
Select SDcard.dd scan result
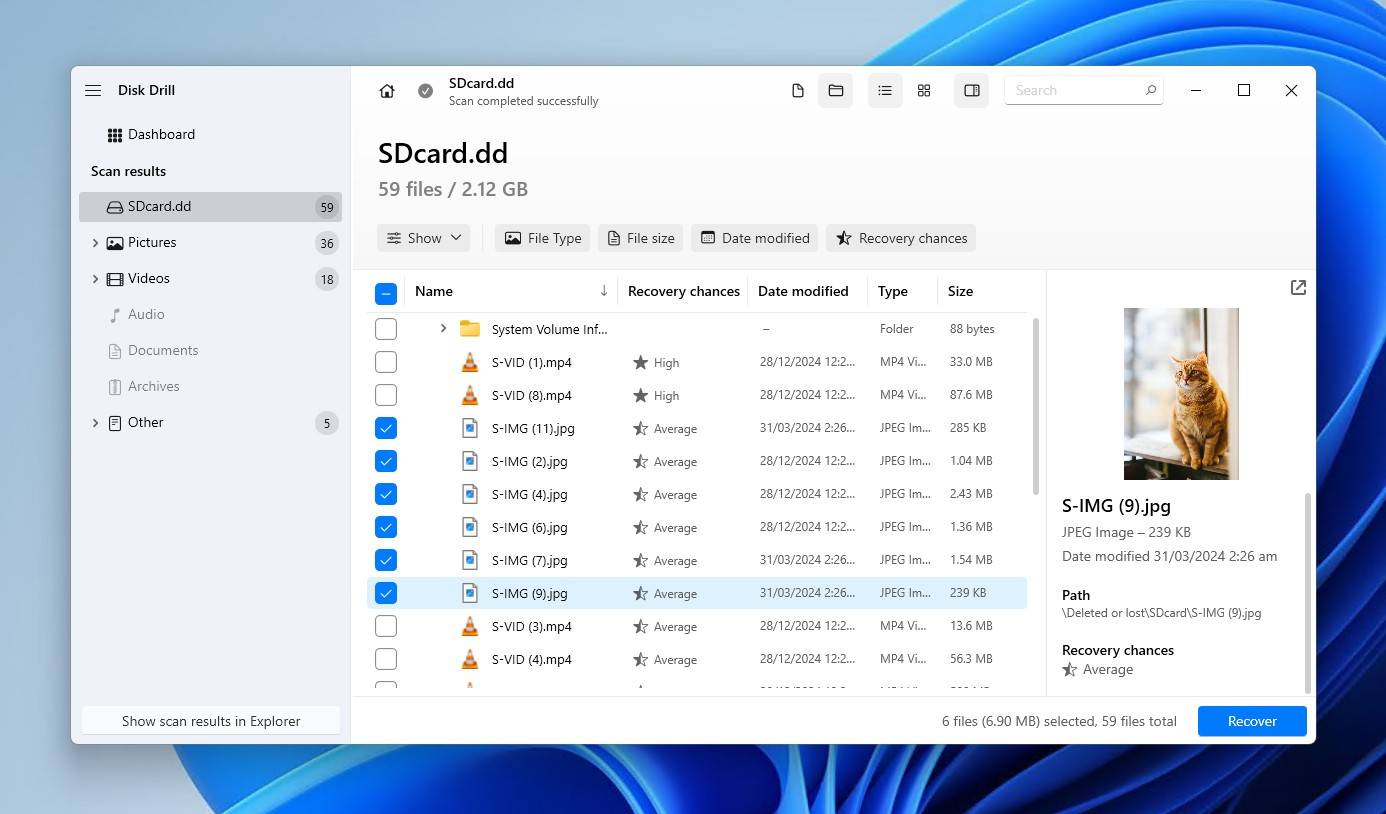coord(210,207)
